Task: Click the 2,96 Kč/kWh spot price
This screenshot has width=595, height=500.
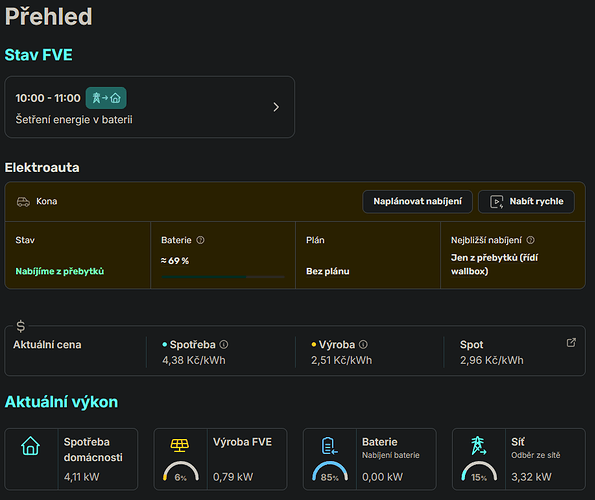Action: pos(492,360)
